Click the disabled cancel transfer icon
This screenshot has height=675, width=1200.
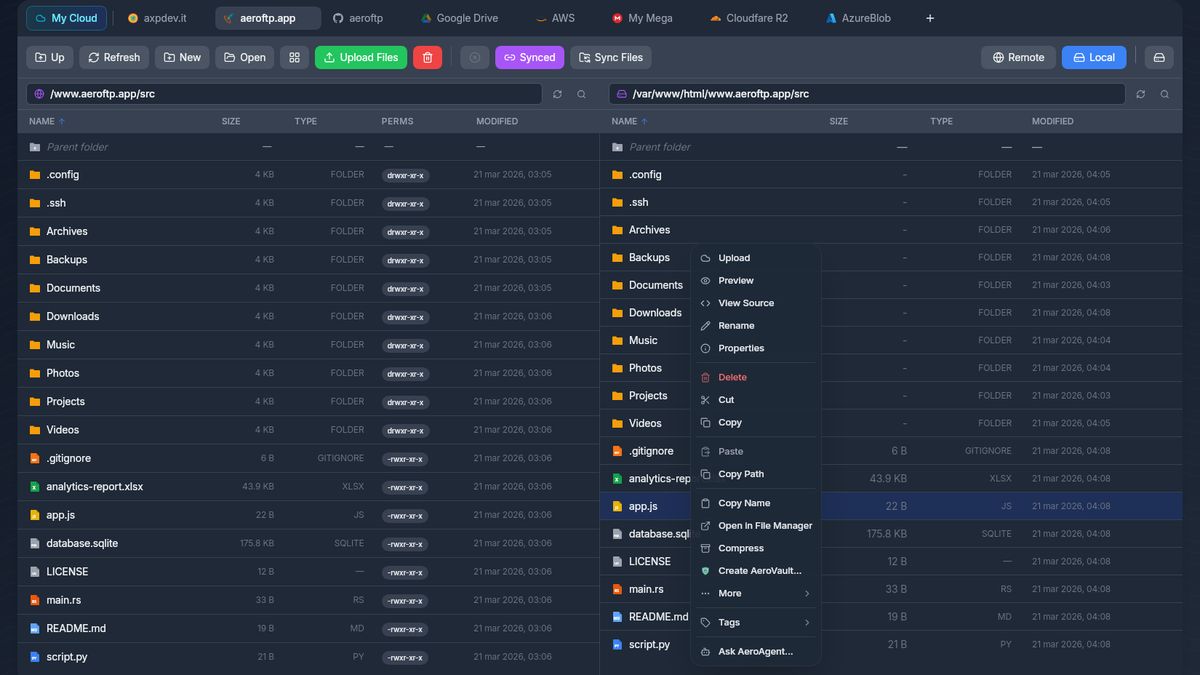475,58
